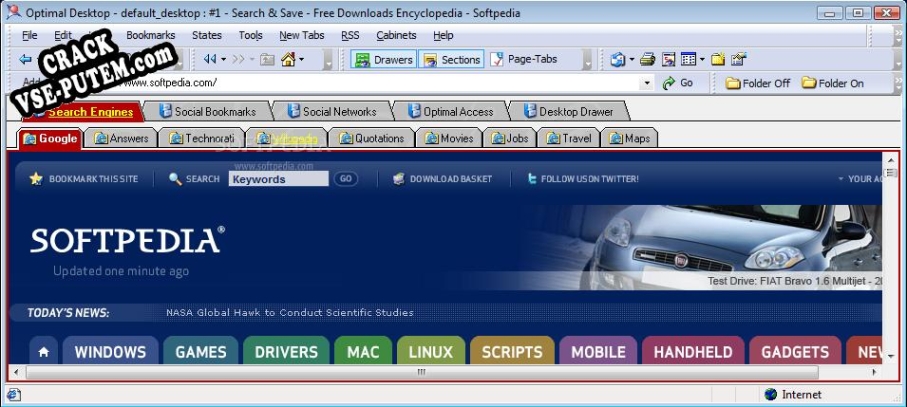Click the Twitter bird icon
Viewport: 907px width, 407px height.
532,179
